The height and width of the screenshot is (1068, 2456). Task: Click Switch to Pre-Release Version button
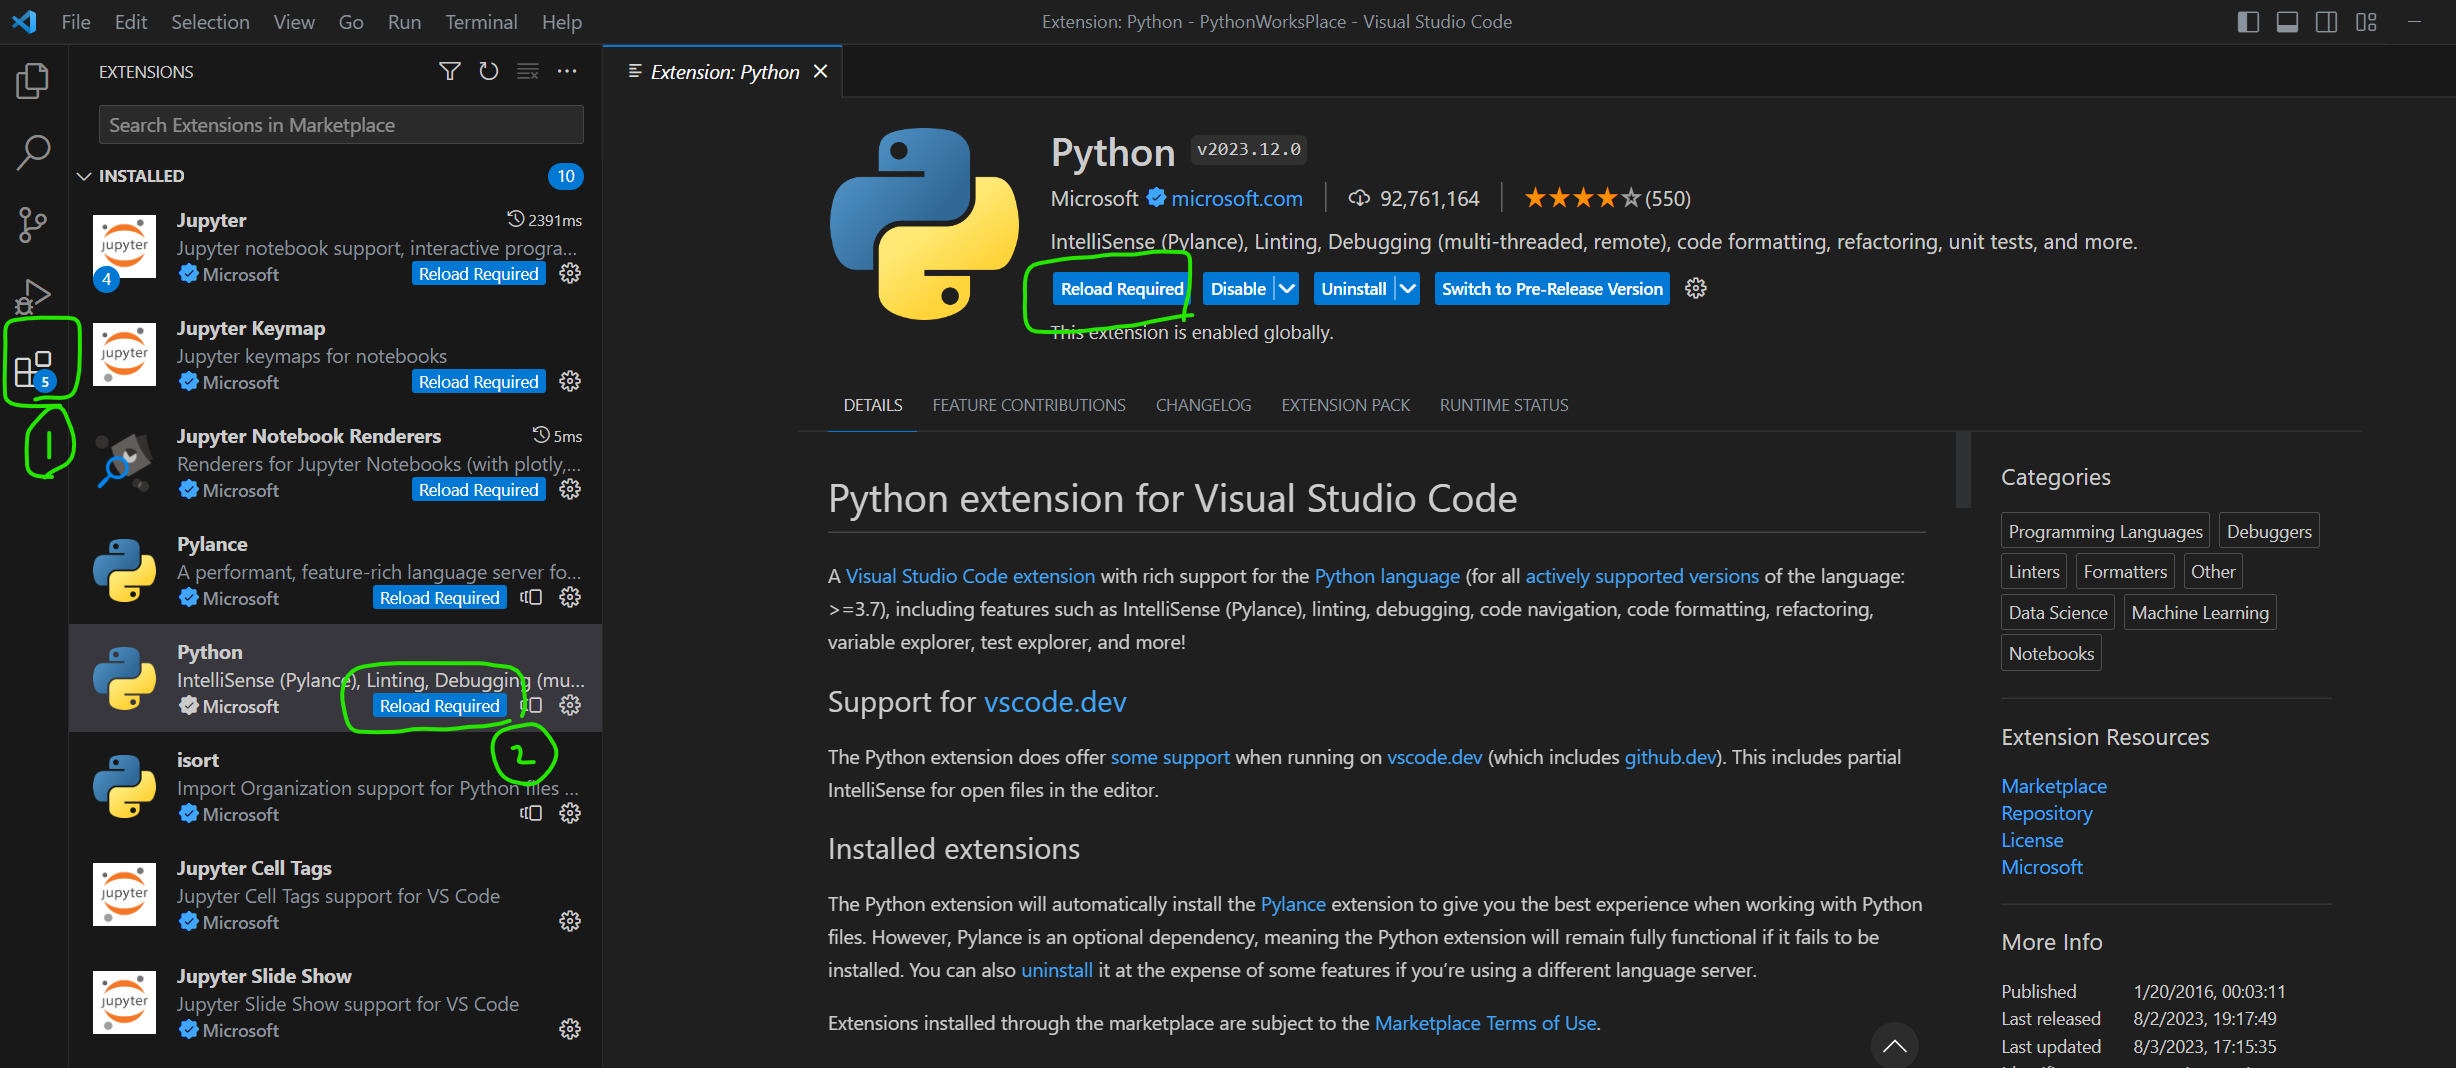[1552, 289]
